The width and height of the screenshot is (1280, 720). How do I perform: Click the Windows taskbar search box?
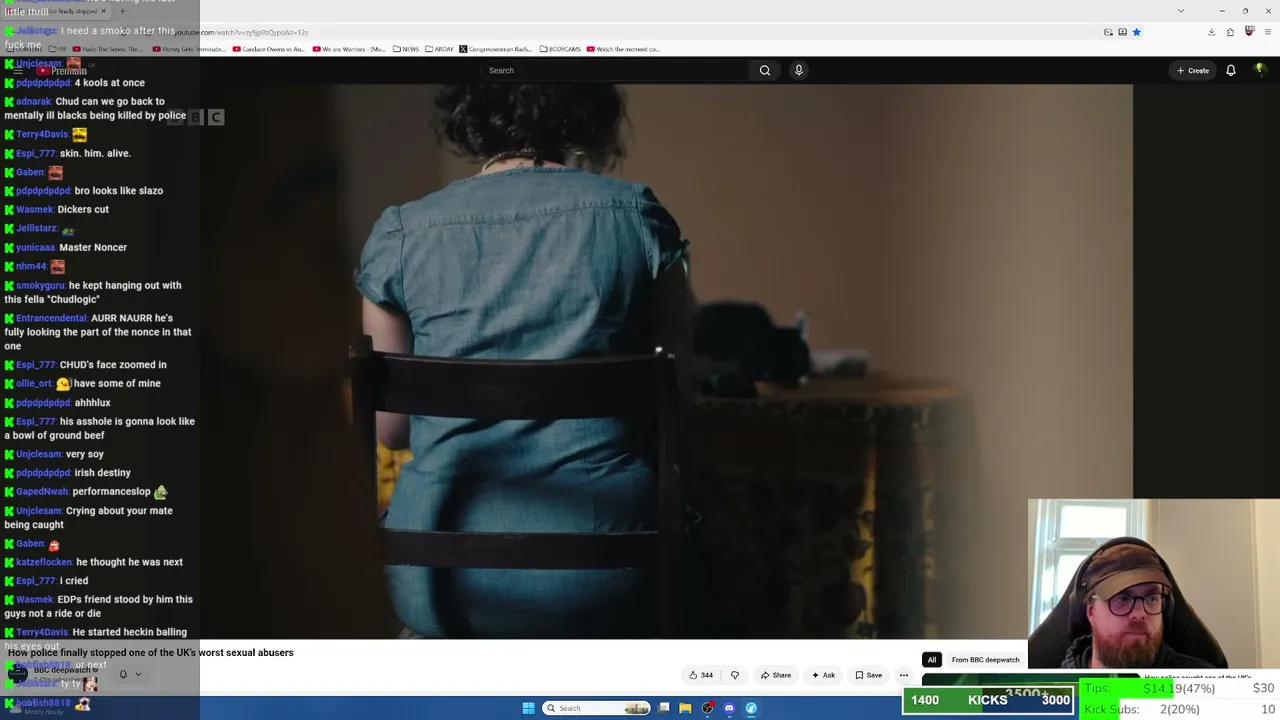tap(597, 708)
